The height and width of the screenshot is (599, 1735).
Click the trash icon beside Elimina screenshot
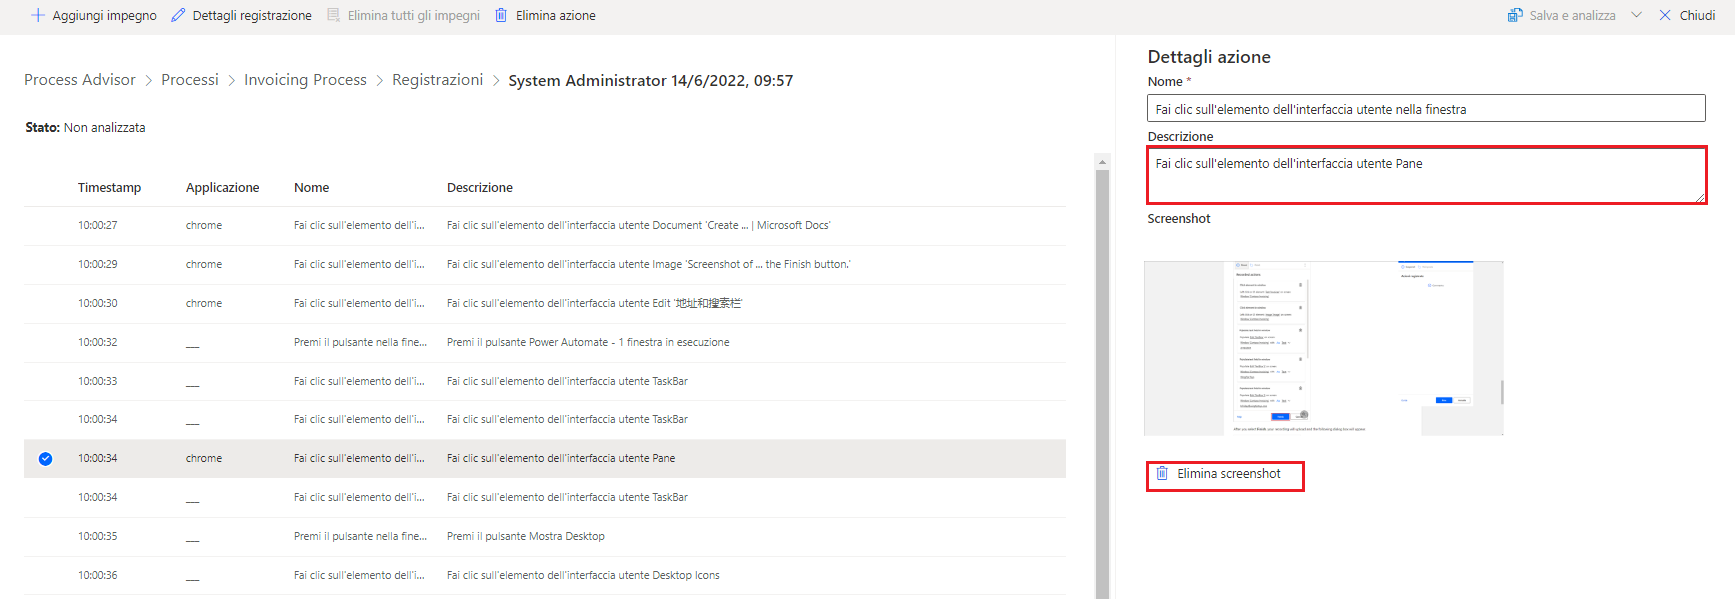coord(1162,473)
